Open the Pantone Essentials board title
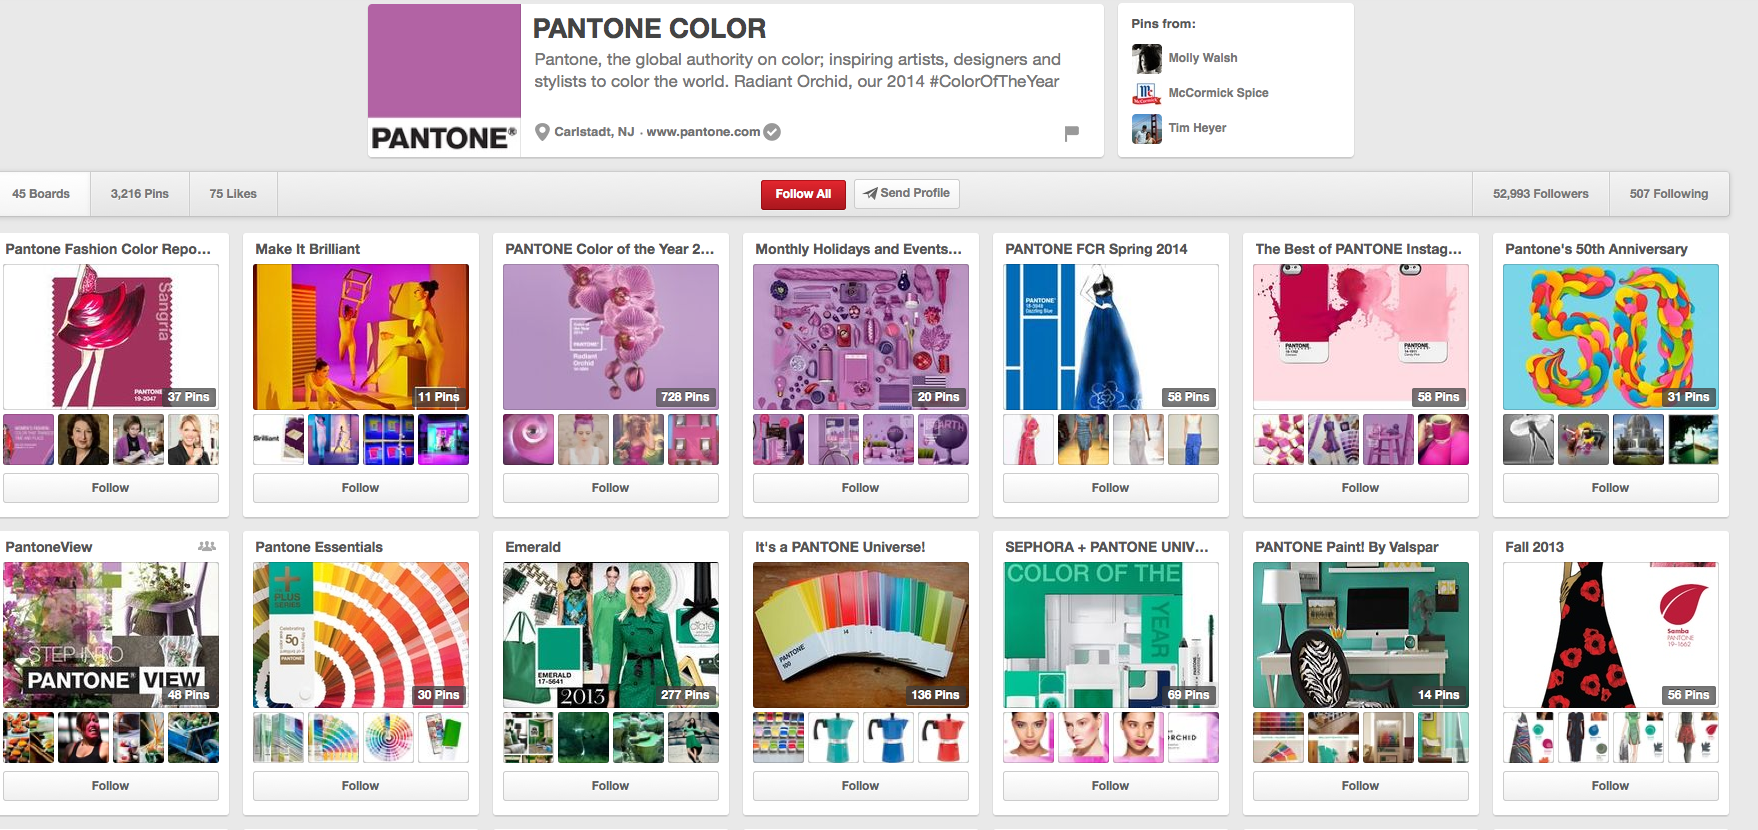The image size is (1758, 830). point(319,547)
